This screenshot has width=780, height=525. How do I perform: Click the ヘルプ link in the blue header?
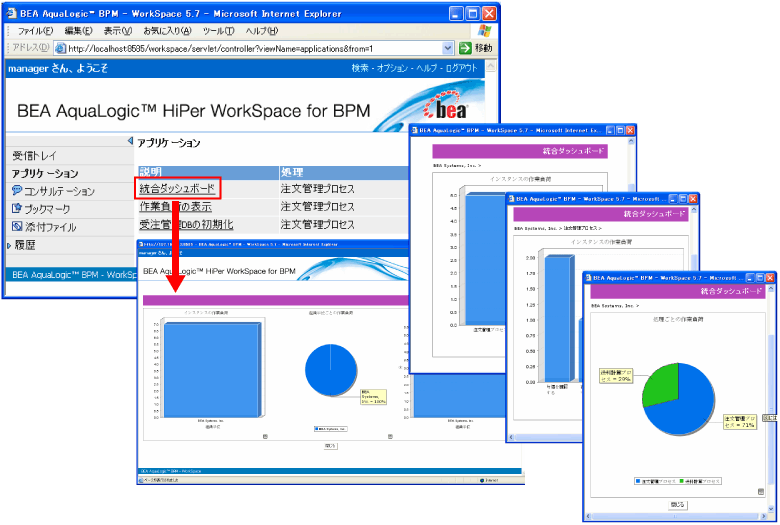click(x=427, y=68)
